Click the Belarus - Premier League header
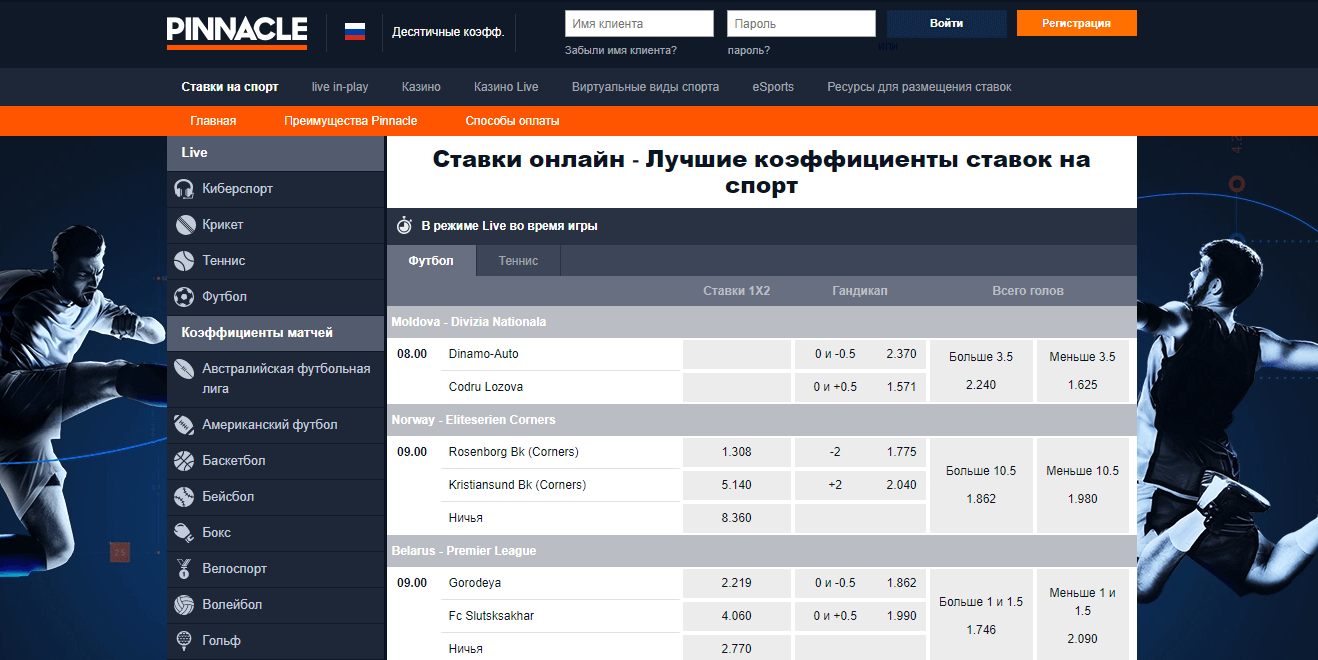Viewport: 1318px width, 660px height. pyautogui.click(x=762, y=551)
